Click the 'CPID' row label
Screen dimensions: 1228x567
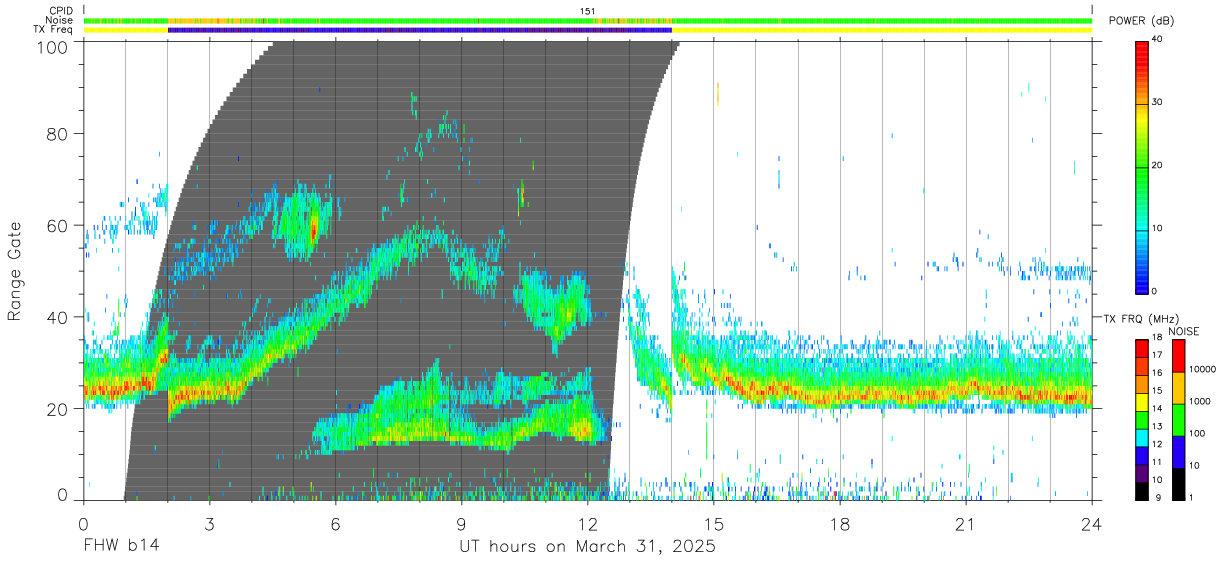click(x=62, y=11)
